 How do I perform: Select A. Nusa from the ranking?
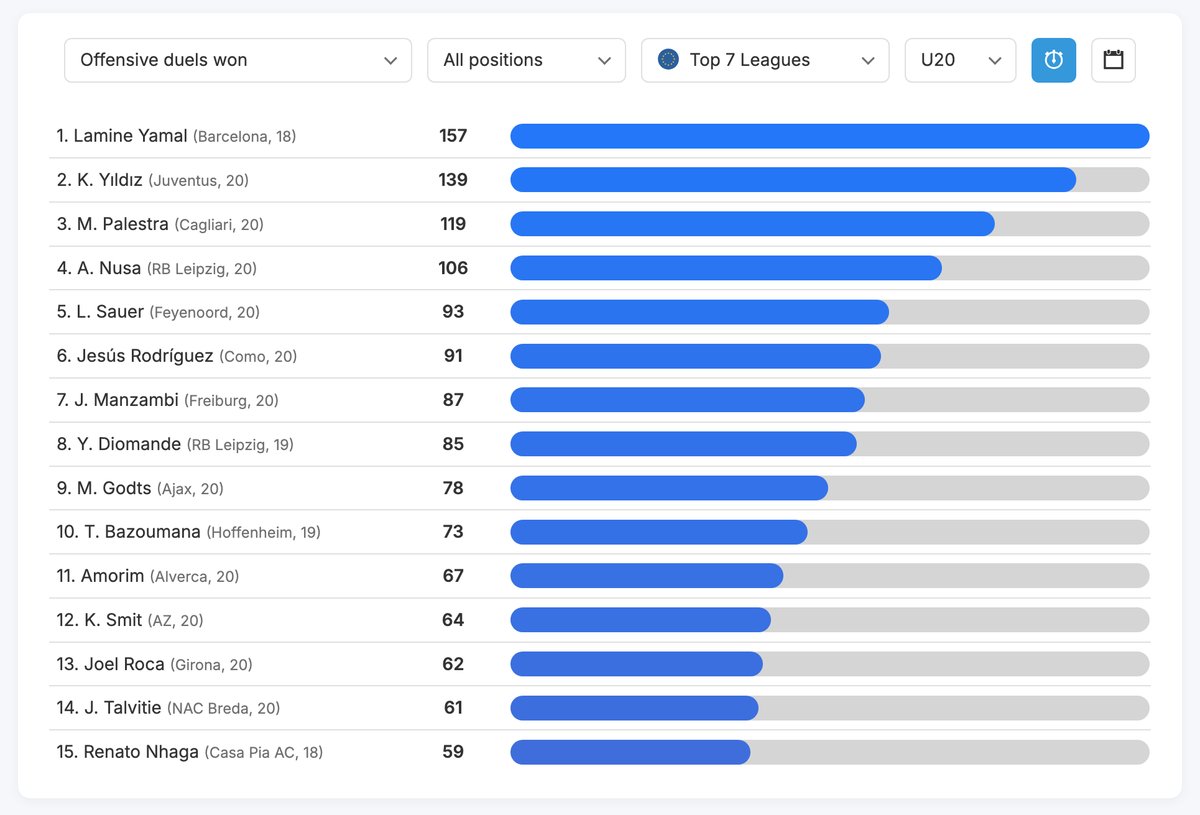coord(108,268)
